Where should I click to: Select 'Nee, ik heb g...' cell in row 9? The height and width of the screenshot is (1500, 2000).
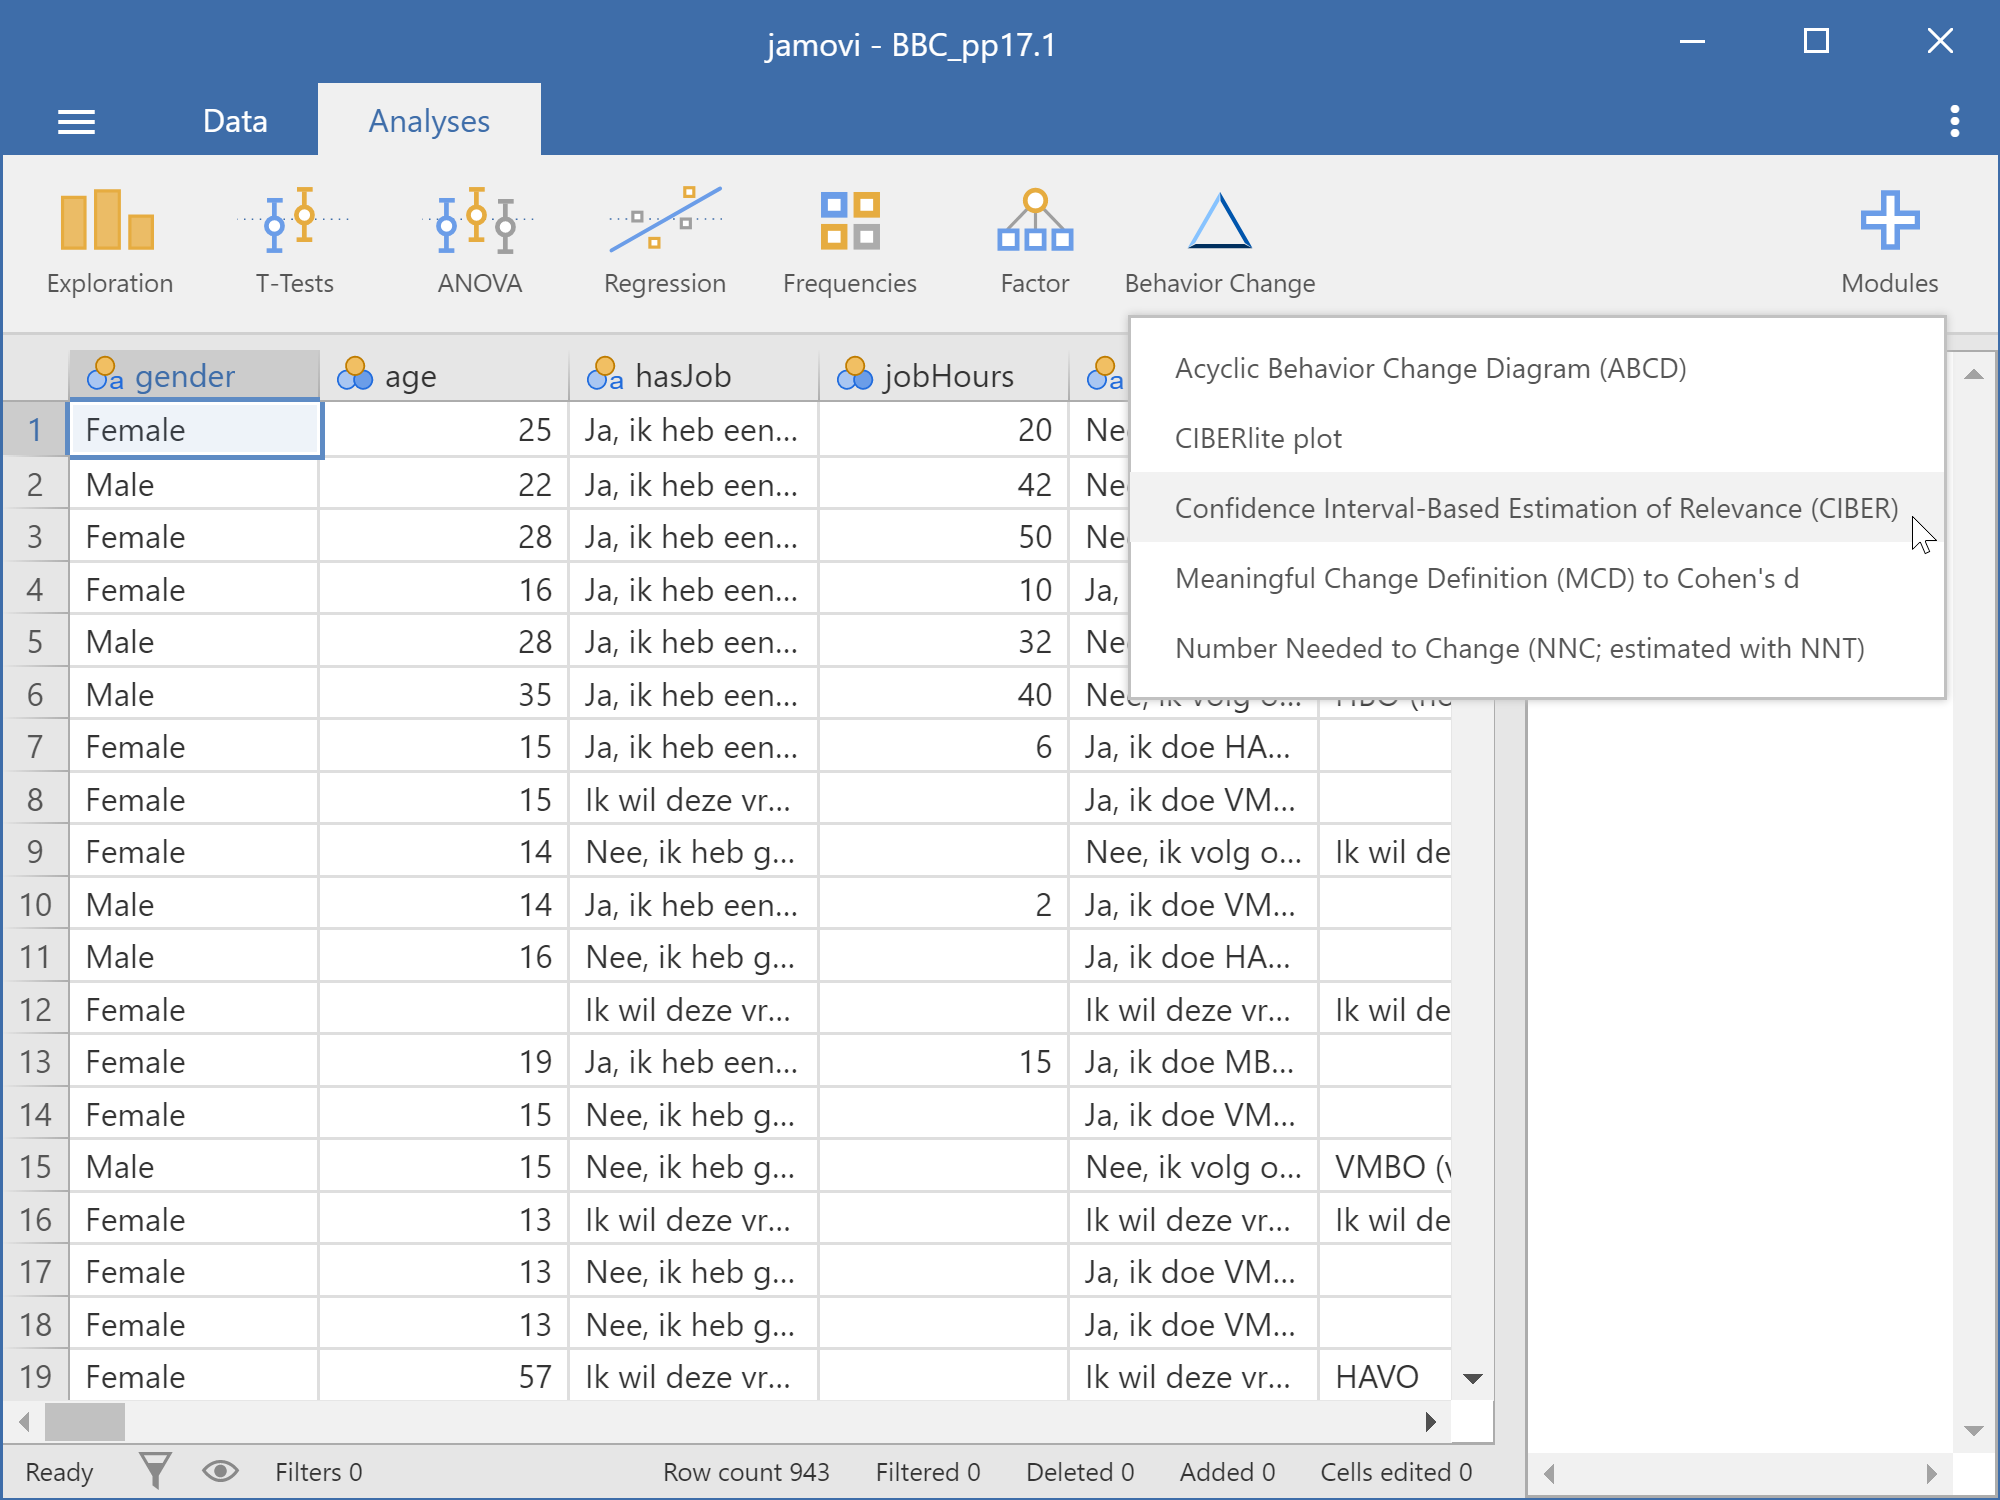[694, 852]
